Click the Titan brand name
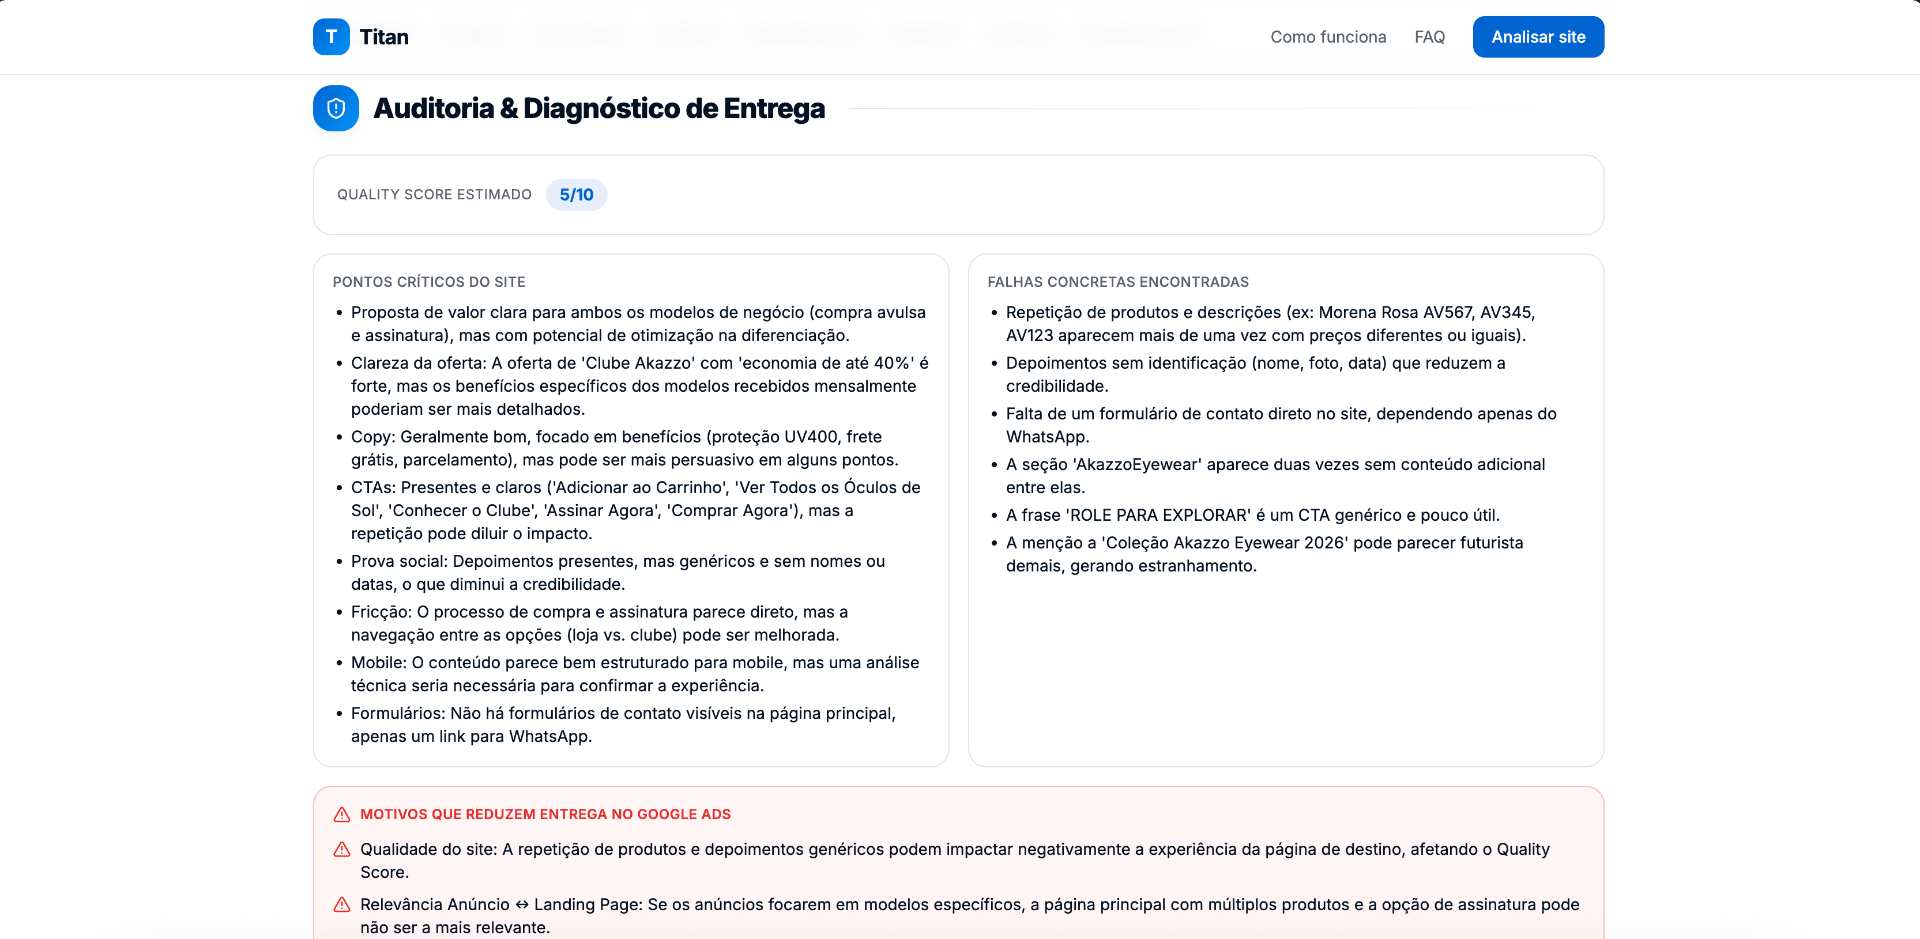Screen dimensions: 1920x939 click(384, 37)
